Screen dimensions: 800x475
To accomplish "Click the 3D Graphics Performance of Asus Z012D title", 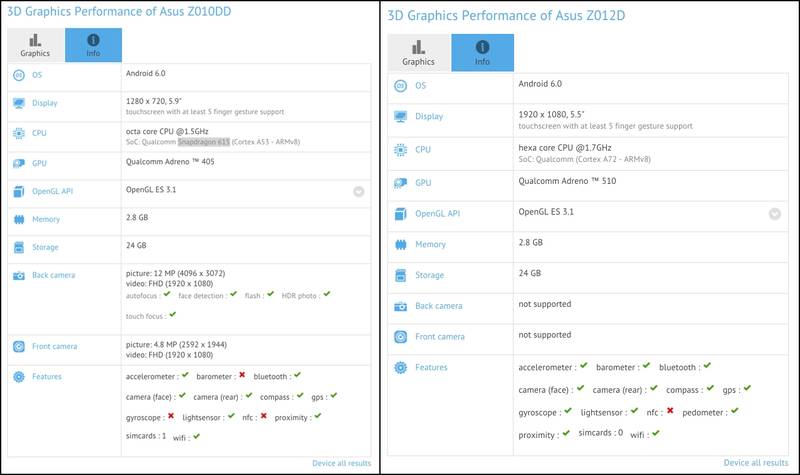I will pos(506,15).
